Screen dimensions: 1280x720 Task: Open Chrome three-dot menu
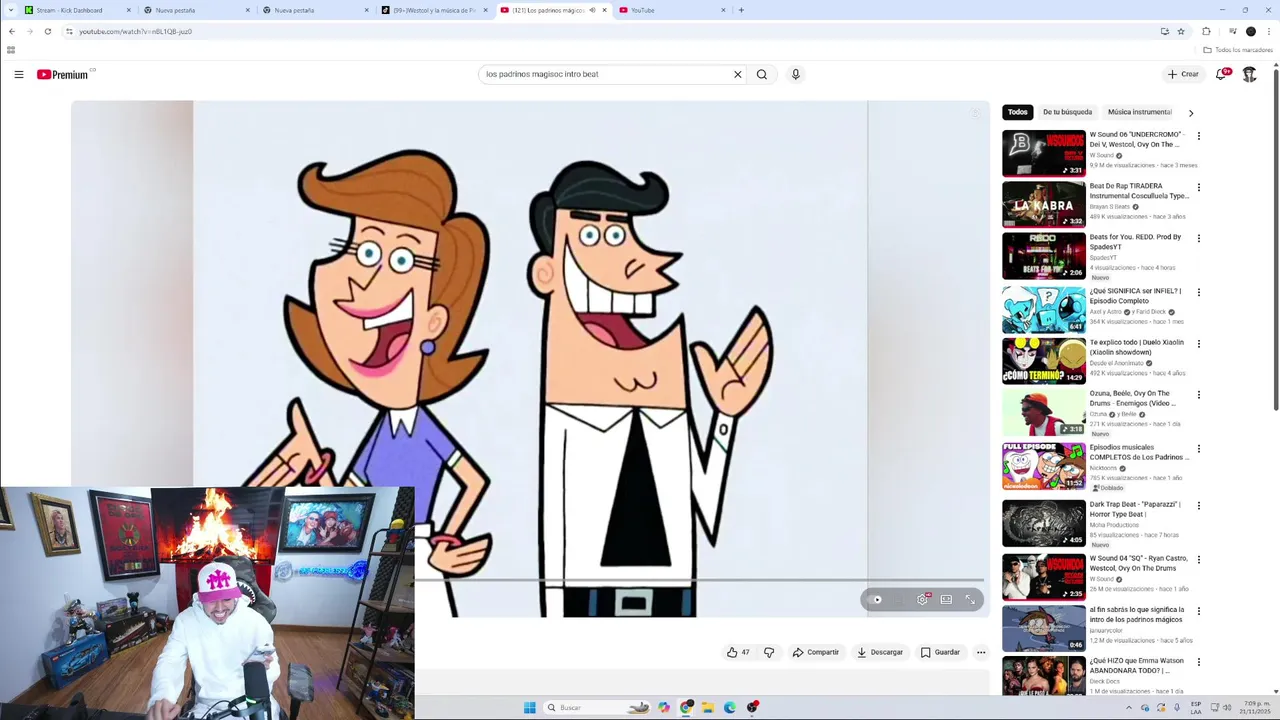[x=1269, y=31]
